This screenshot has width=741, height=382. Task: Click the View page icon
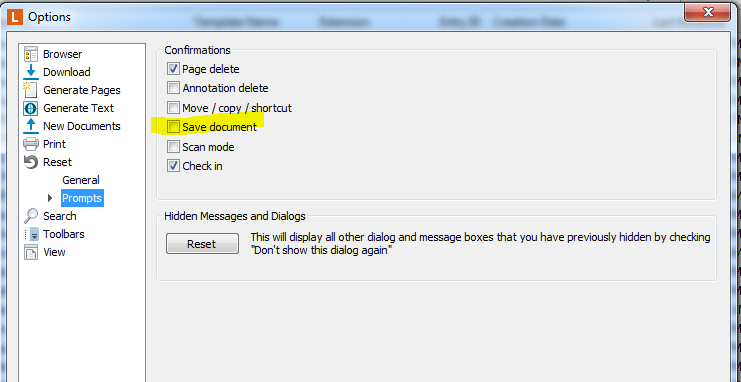[x=31, y=252]
